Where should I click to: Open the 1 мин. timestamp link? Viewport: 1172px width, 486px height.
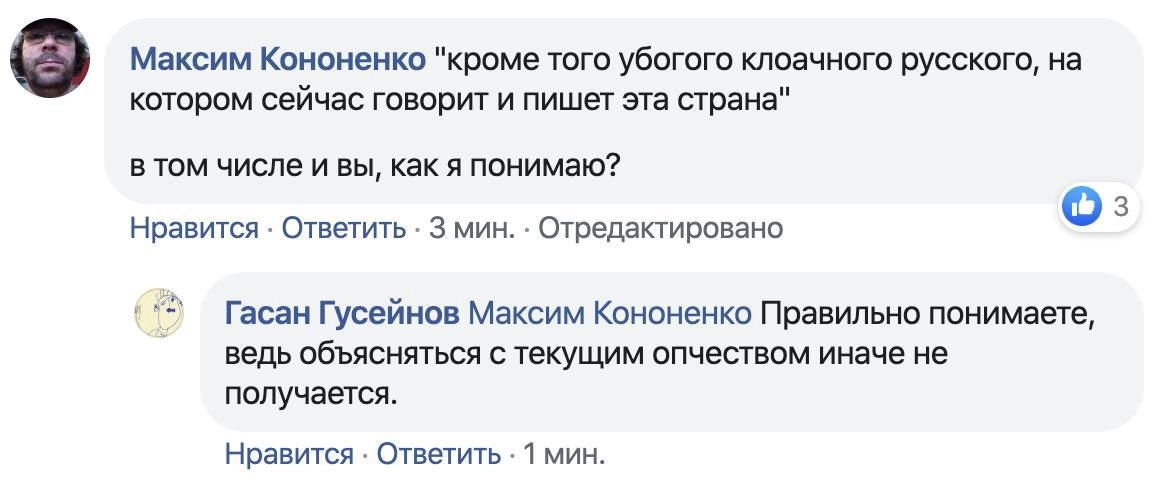pyautogui.click(x=565, y=454)
